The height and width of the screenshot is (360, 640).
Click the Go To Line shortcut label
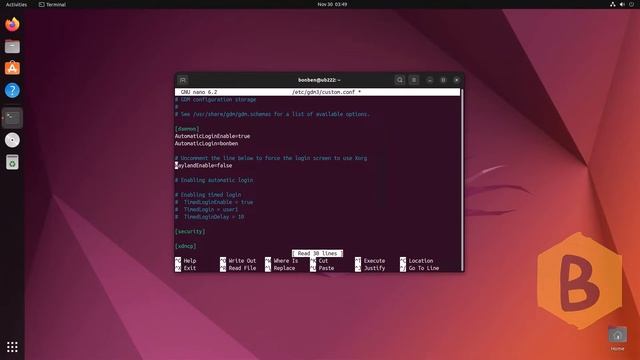tap(424, 268)
